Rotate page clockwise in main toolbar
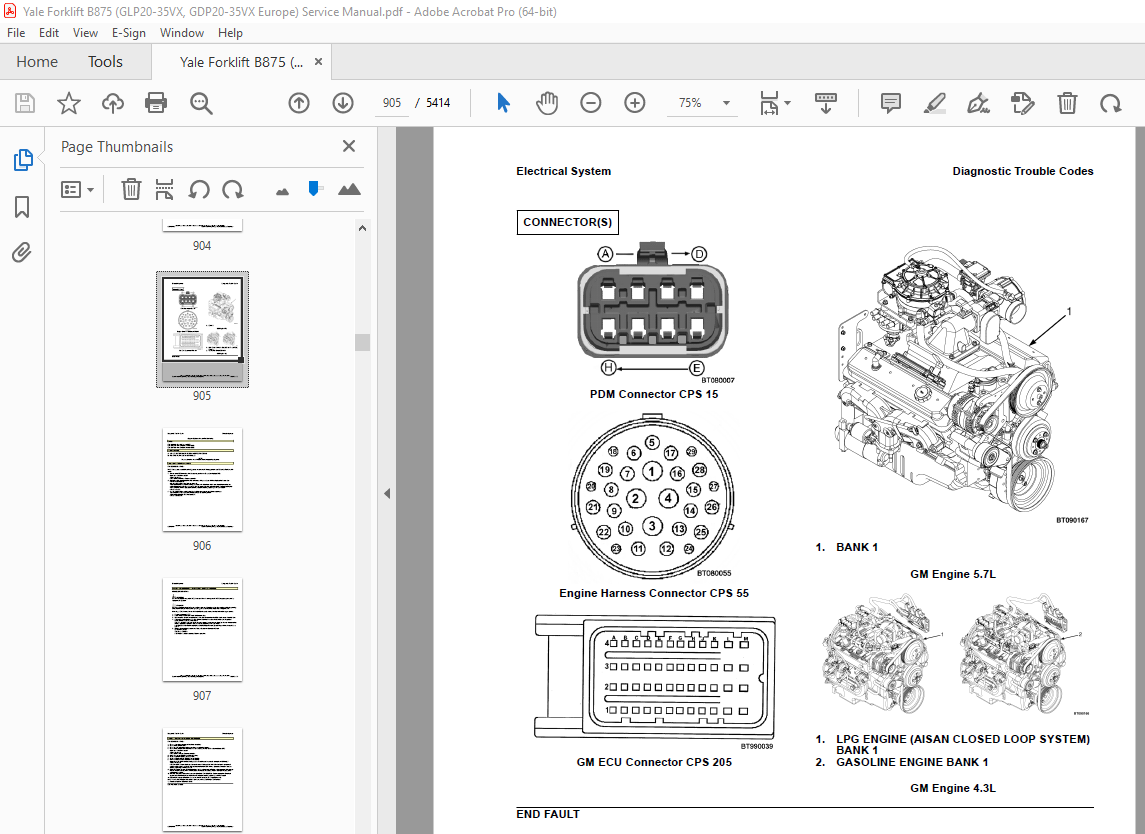This screenshot has width=1145, height=834. click(1111, 103)
